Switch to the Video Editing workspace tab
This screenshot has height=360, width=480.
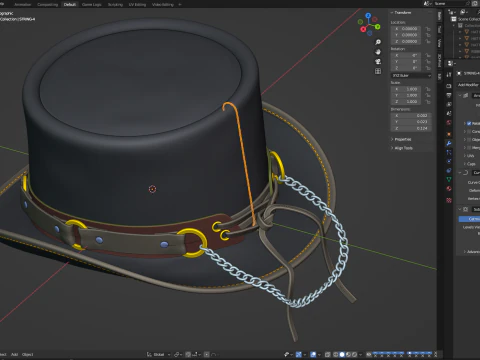pyautogui.click(x=163, y=4)
